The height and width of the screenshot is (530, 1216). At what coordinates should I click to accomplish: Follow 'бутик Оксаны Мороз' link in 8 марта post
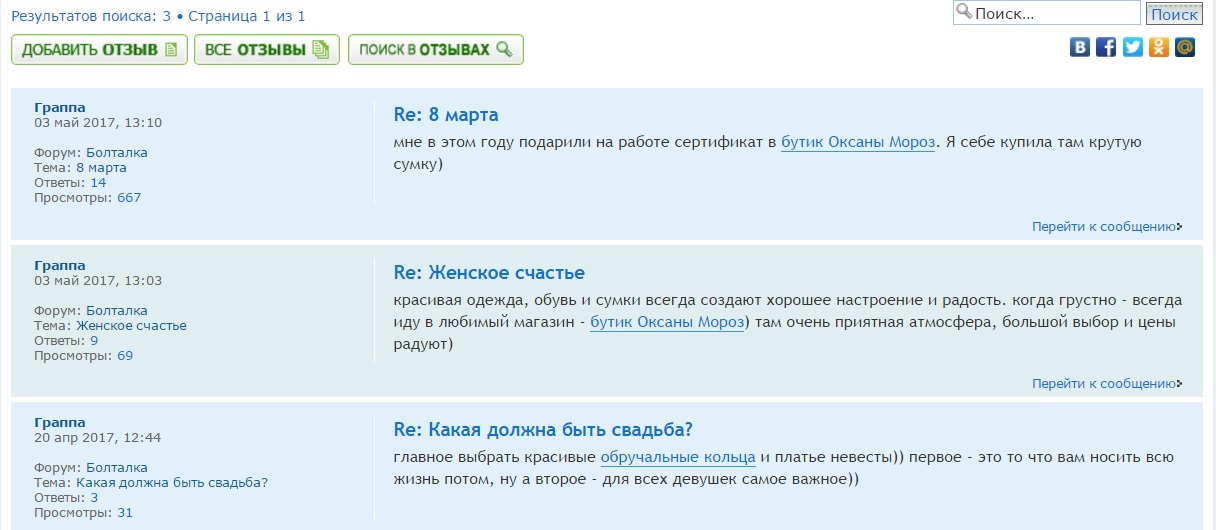point(858,142)
